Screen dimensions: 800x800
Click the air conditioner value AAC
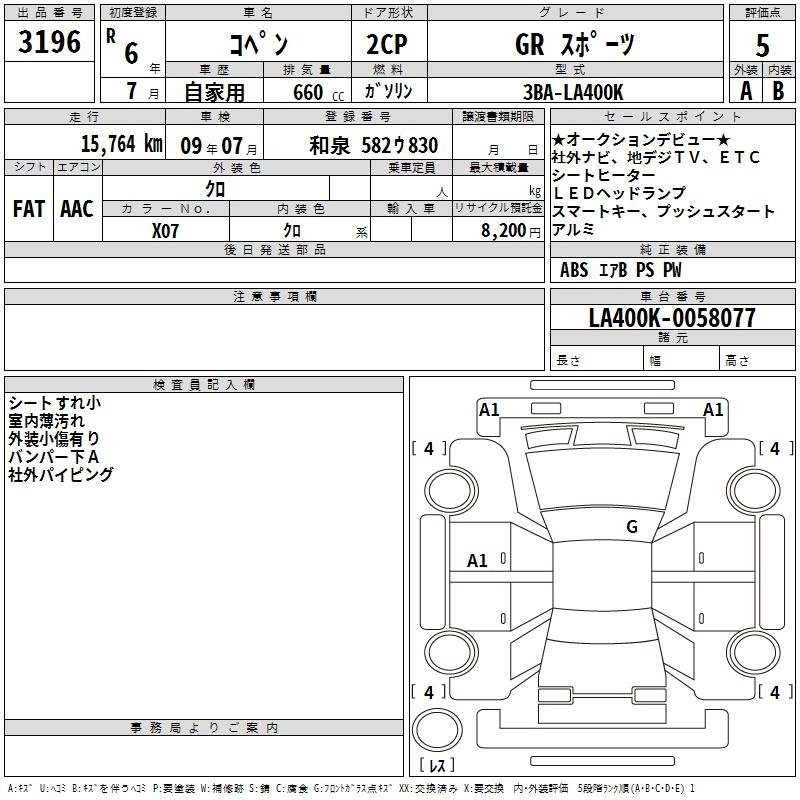tap(77, 209)
